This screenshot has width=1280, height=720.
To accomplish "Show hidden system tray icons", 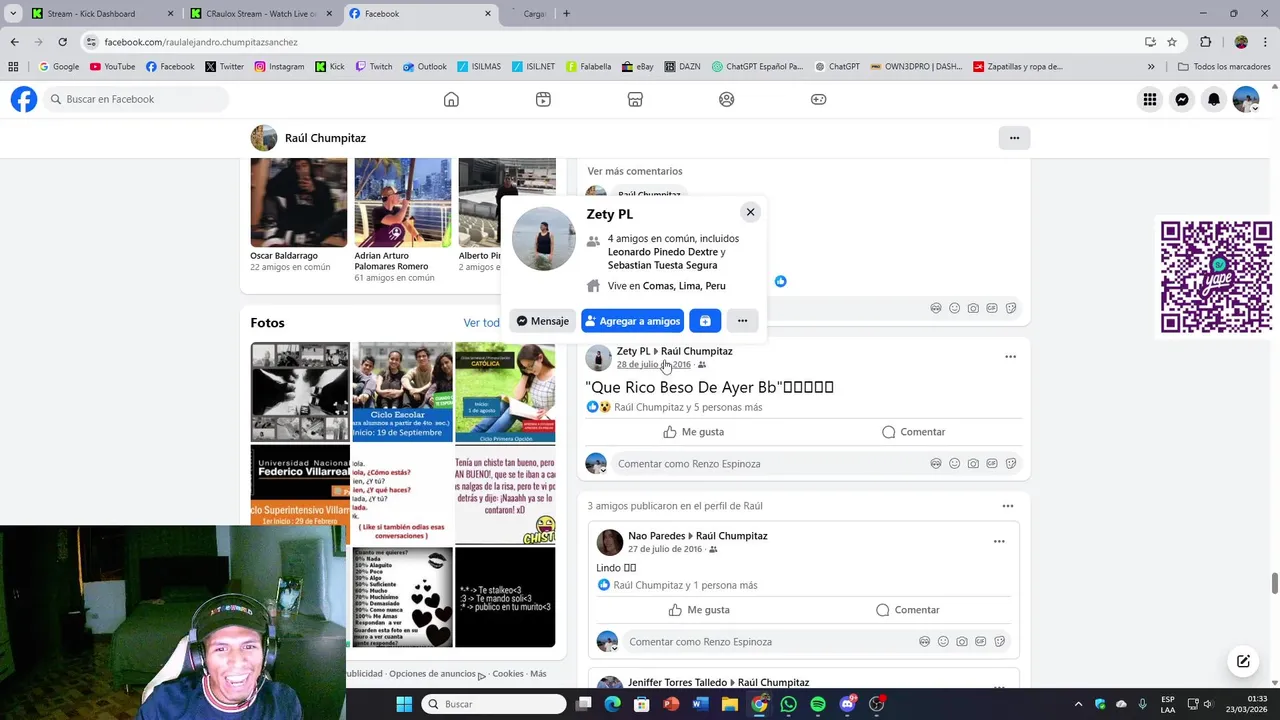I will point(1078,704).
